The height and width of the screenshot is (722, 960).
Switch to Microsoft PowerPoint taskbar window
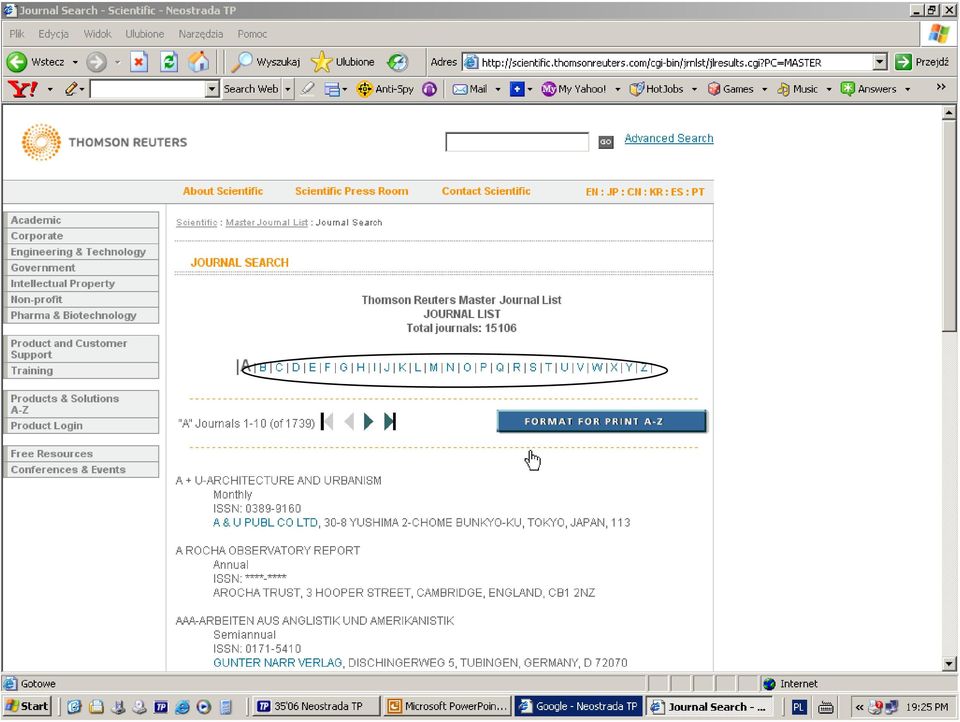tap(449, 706)
